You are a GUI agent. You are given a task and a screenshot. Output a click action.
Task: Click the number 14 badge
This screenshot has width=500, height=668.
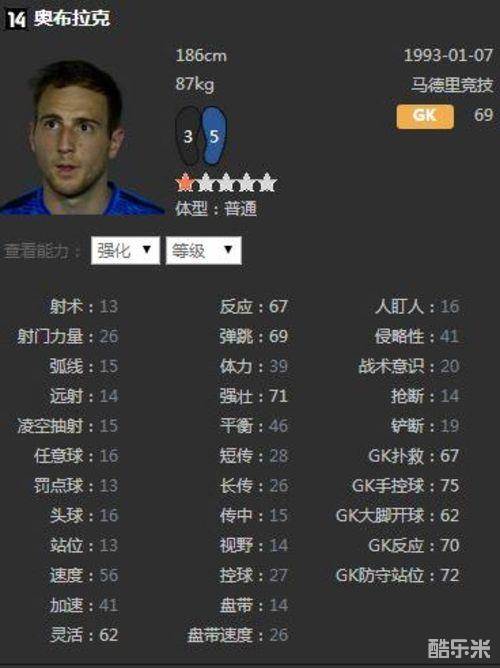(x=16, y=19)
